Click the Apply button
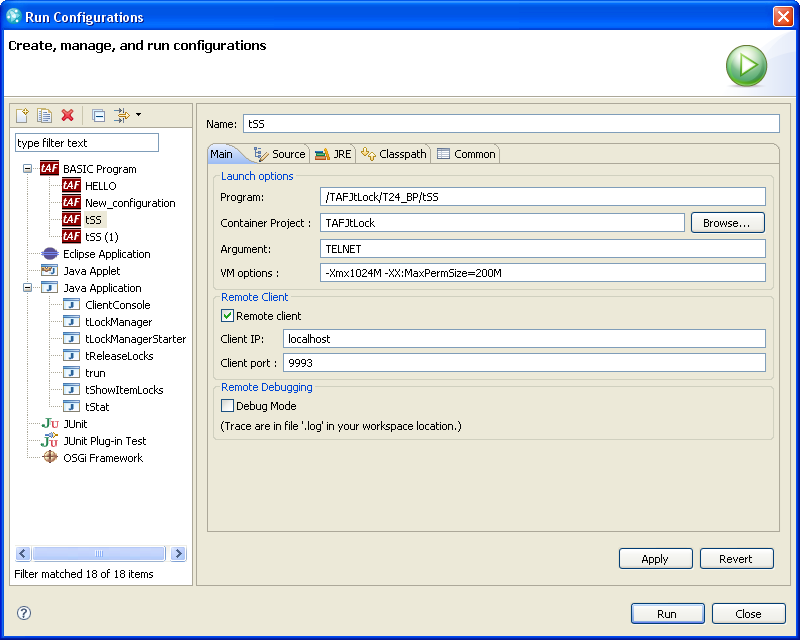The image size is (800, 640). (655, 559)
